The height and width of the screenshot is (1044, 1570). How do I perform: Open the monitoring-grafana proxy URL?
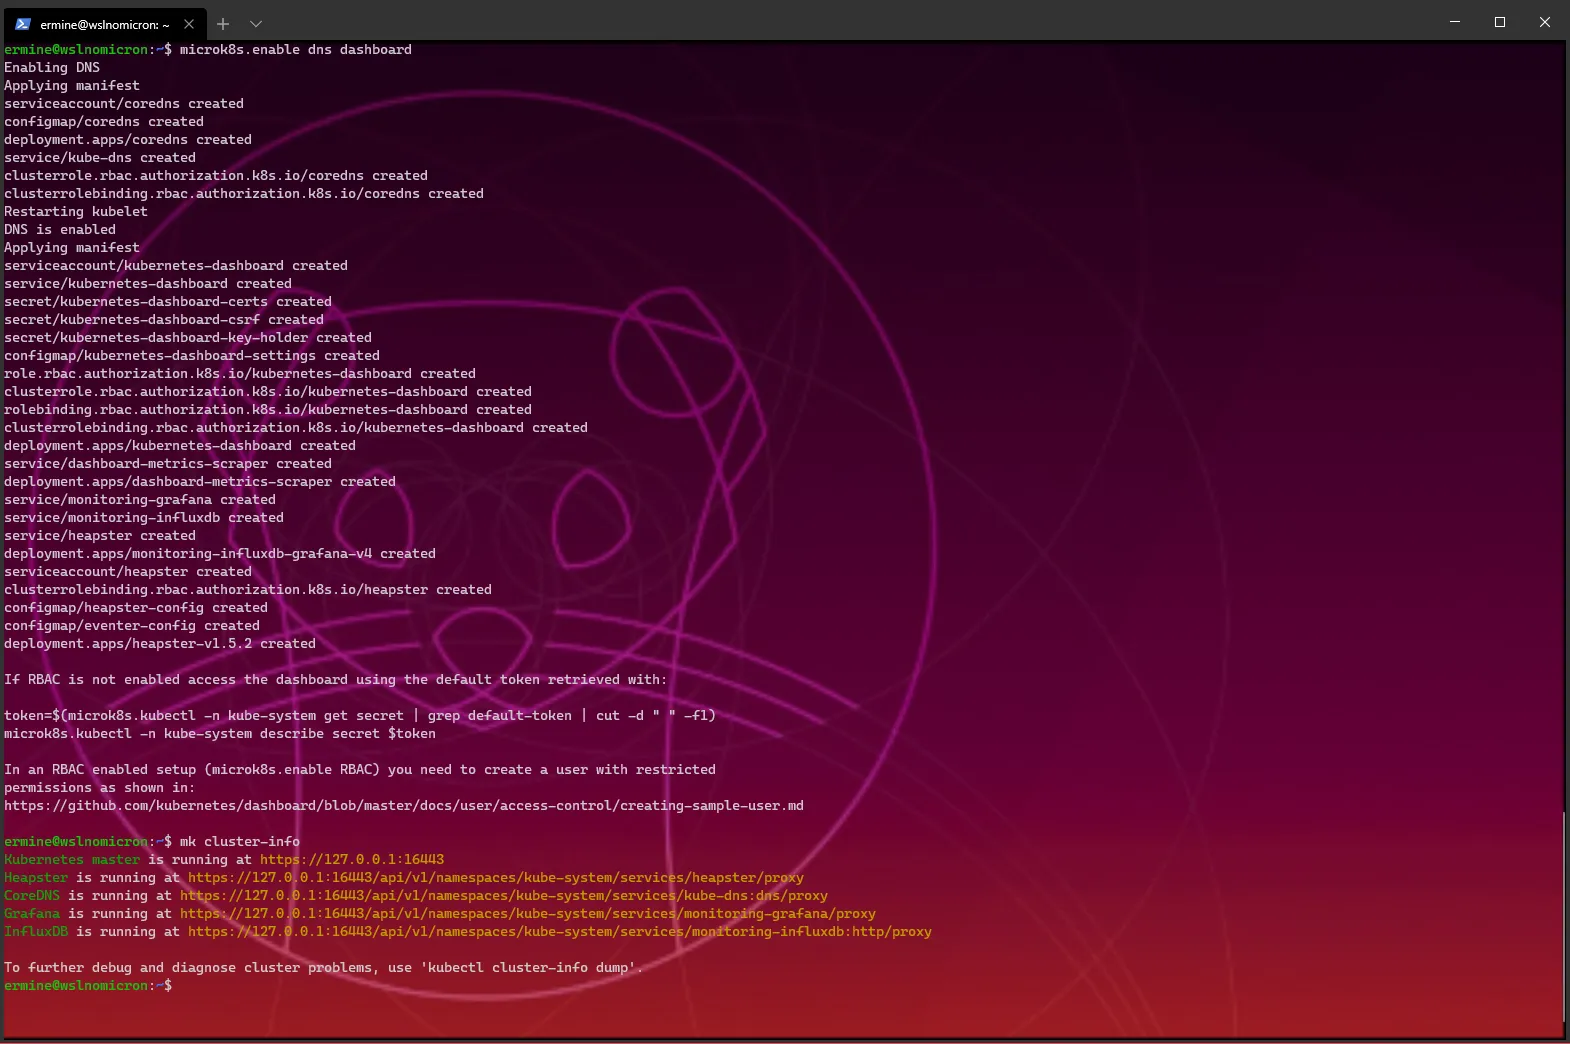tap(527, 914)
